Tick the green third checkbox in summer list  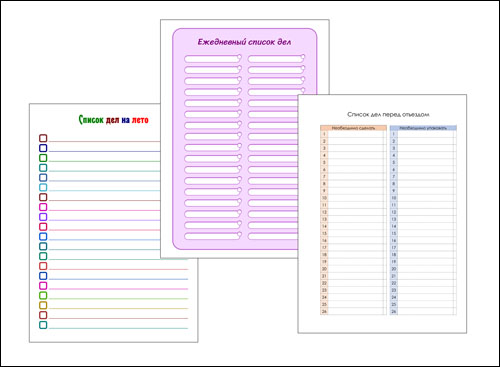coord(43,158)
